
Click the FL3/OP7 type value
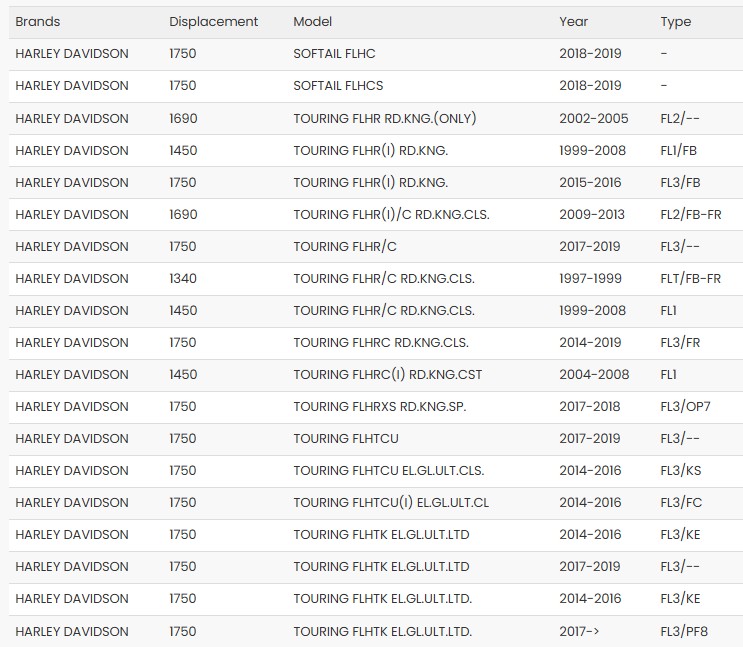click(685, 406)
